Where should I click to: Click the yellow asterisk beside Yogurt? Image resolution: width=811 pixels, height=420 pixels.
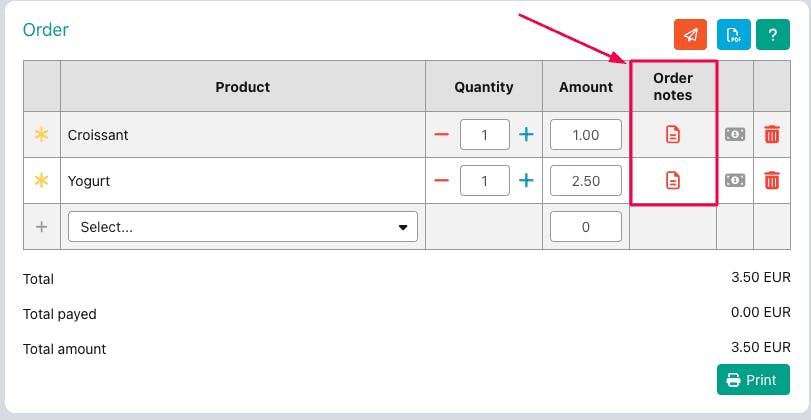point(42,180)
